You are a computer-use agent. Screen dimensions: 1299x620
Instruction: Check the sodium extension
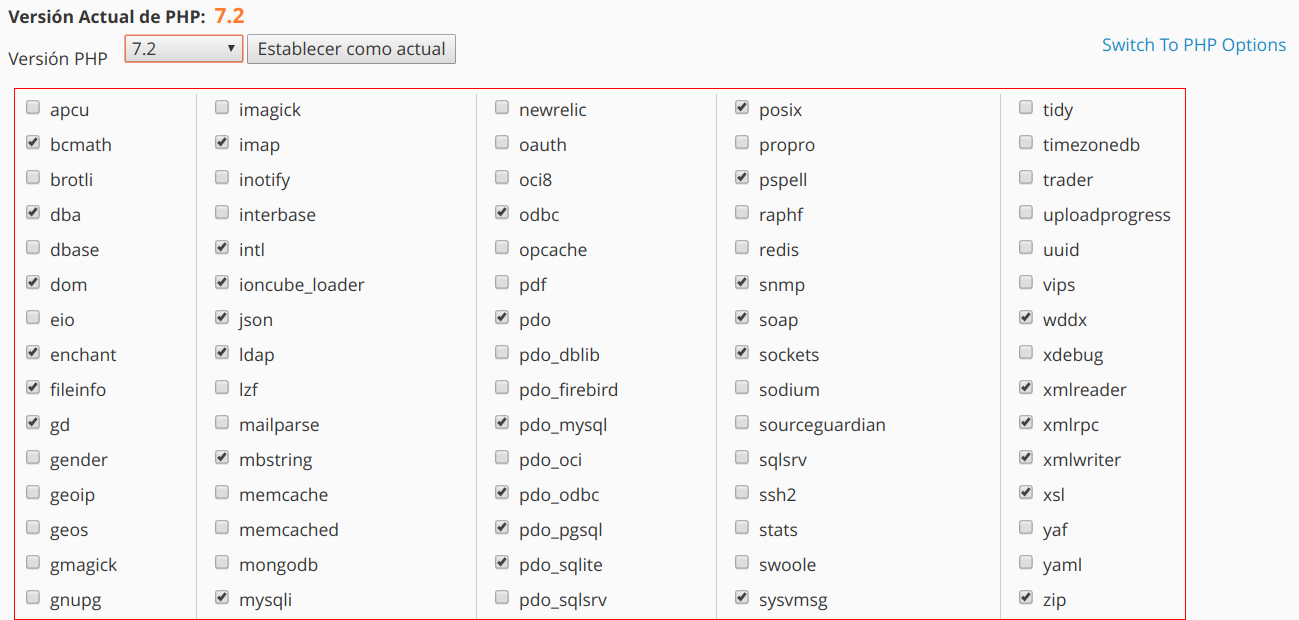[742, 388]
